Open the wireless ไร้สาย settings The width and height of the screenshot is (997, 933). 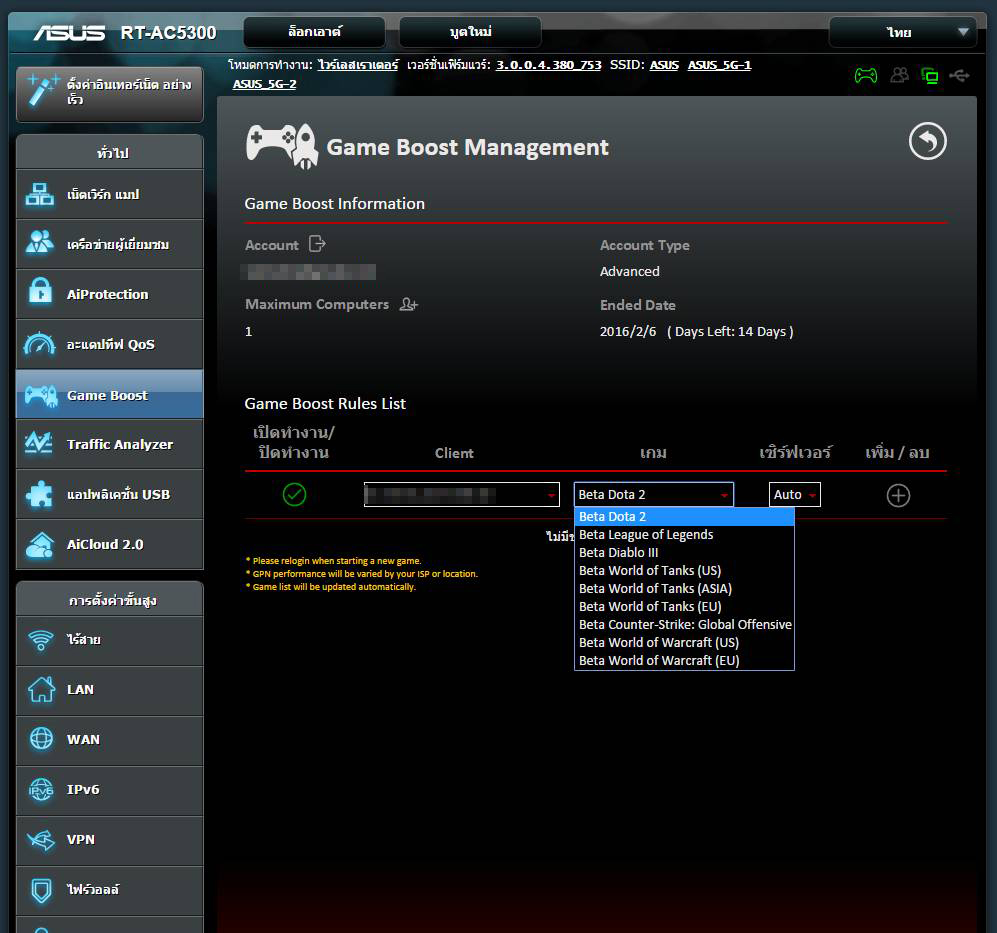click(109, 640)
